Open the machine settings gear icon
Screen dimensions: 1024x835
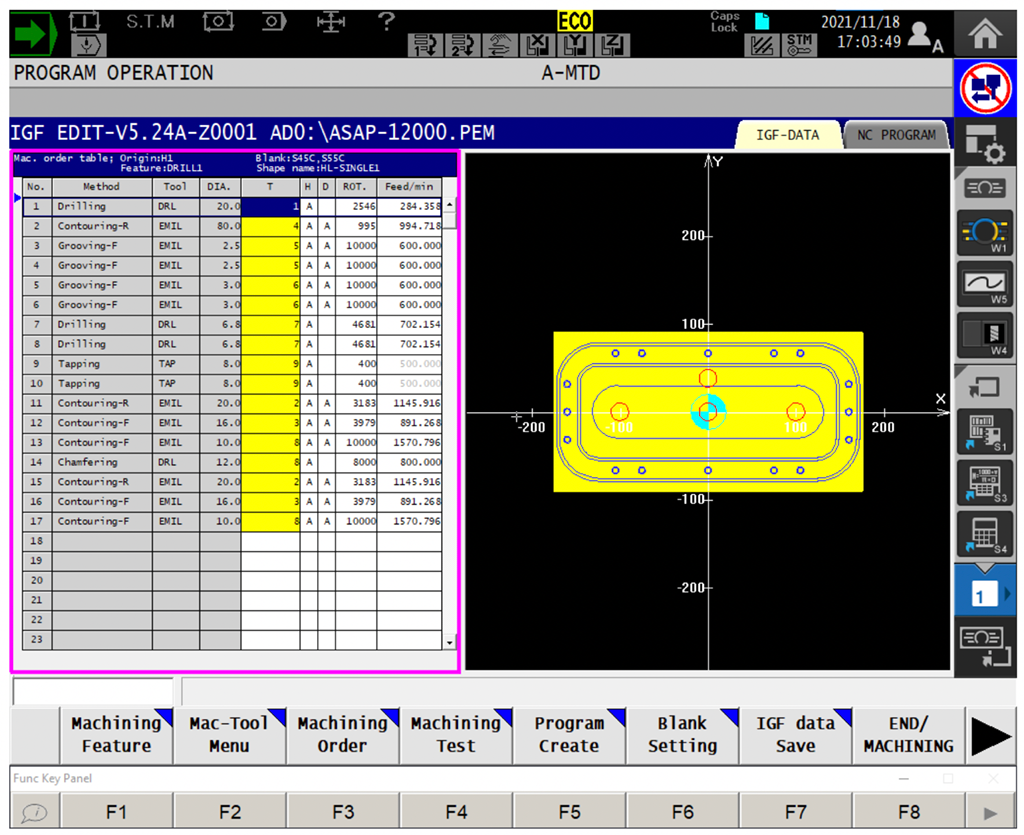point(985,142)
